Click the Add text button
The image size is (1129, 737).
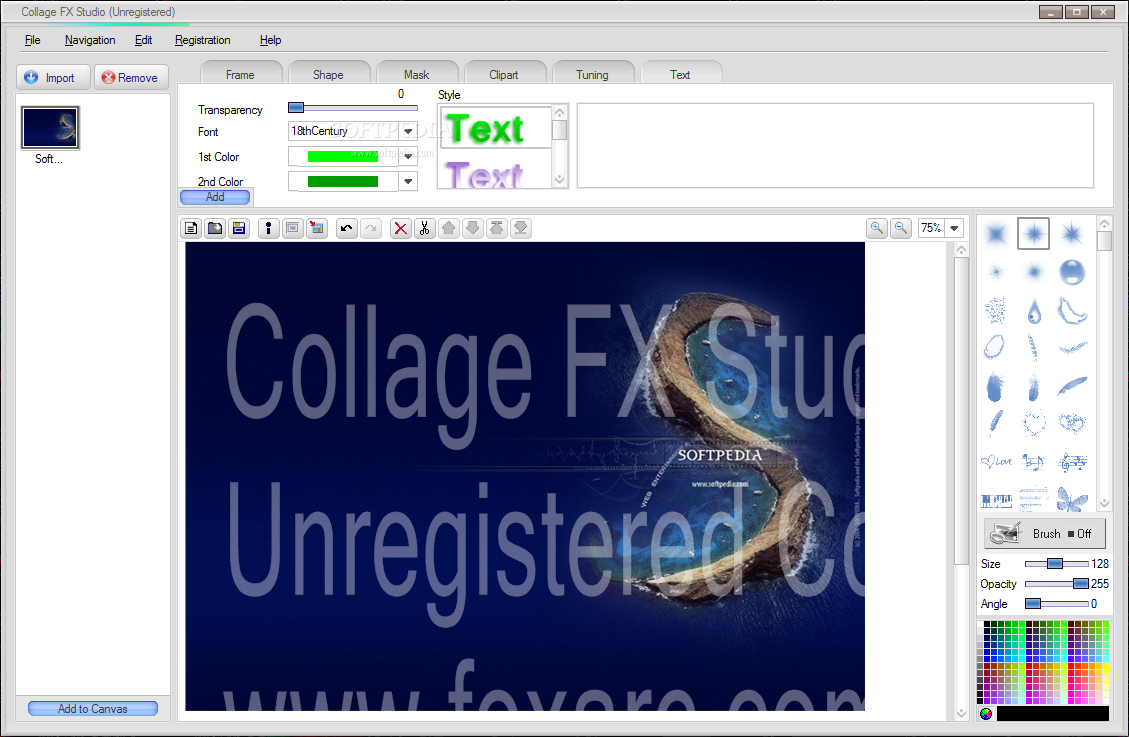(215, 197)
